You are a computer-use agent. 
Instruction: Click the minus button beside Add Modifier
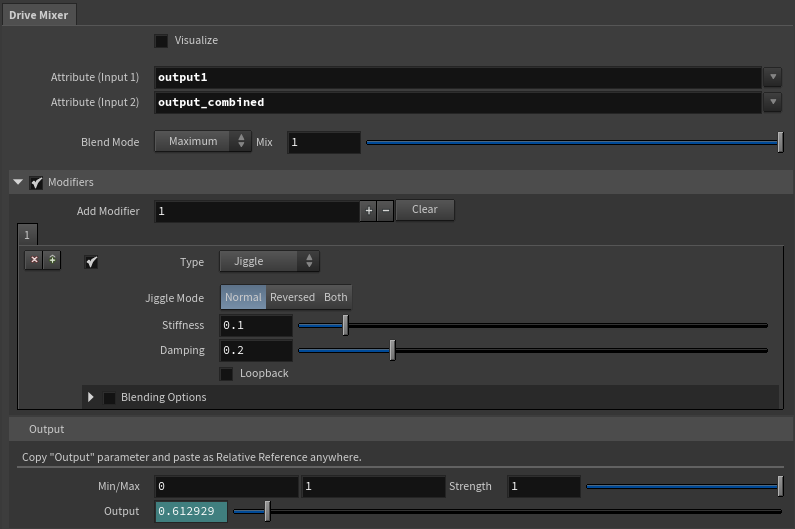tap(385, 210)
